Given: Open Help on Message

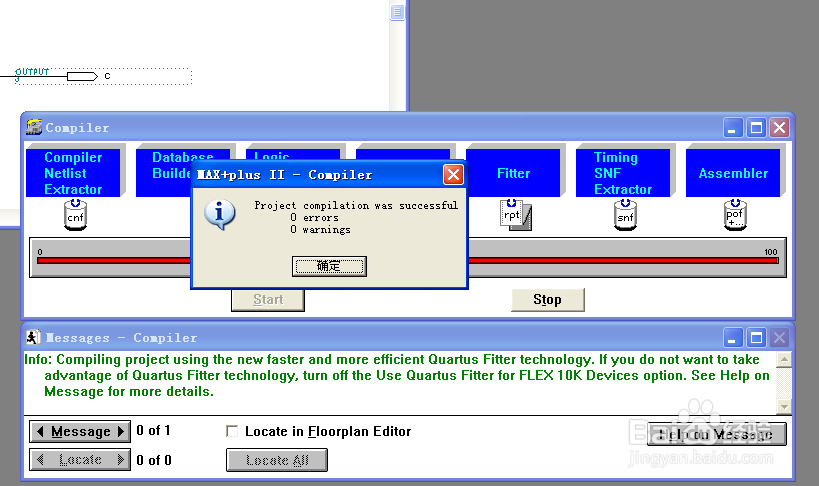Looking at the screenshot, I should 717,434.
